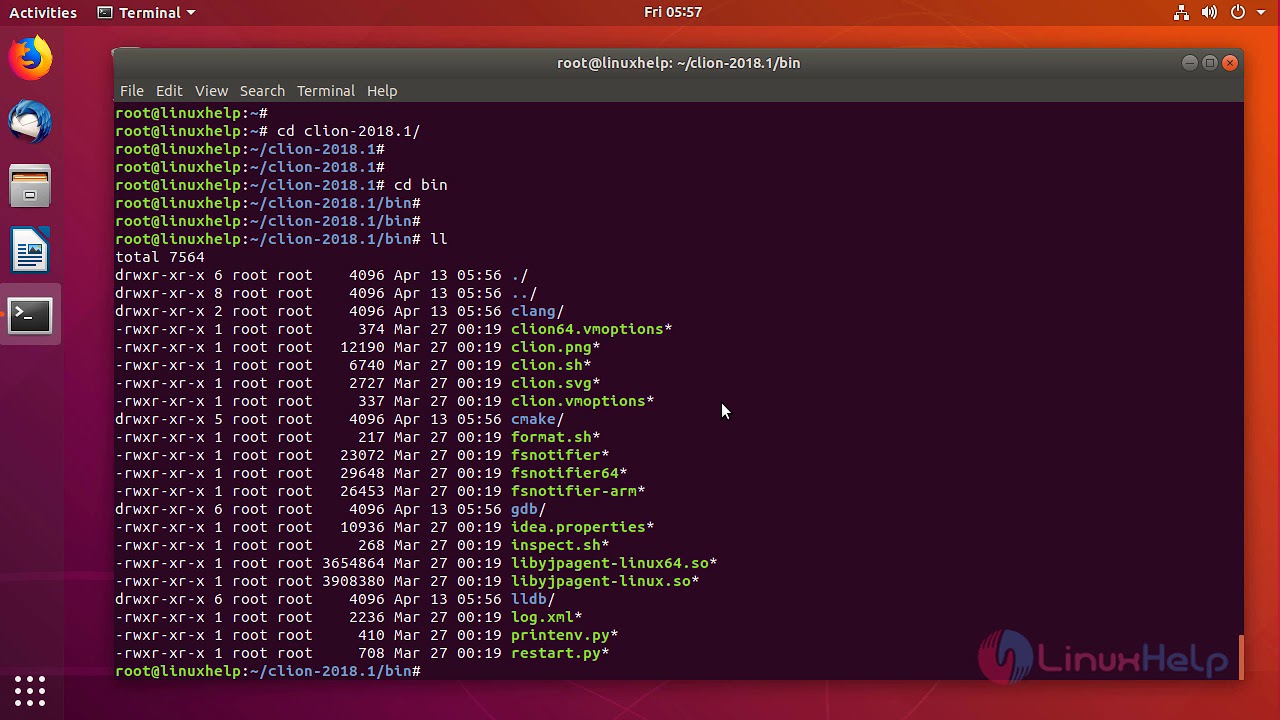The width and height of the screenshot is (1280, 720).
Task: Minimize the terminal window
Action: 1189,63
